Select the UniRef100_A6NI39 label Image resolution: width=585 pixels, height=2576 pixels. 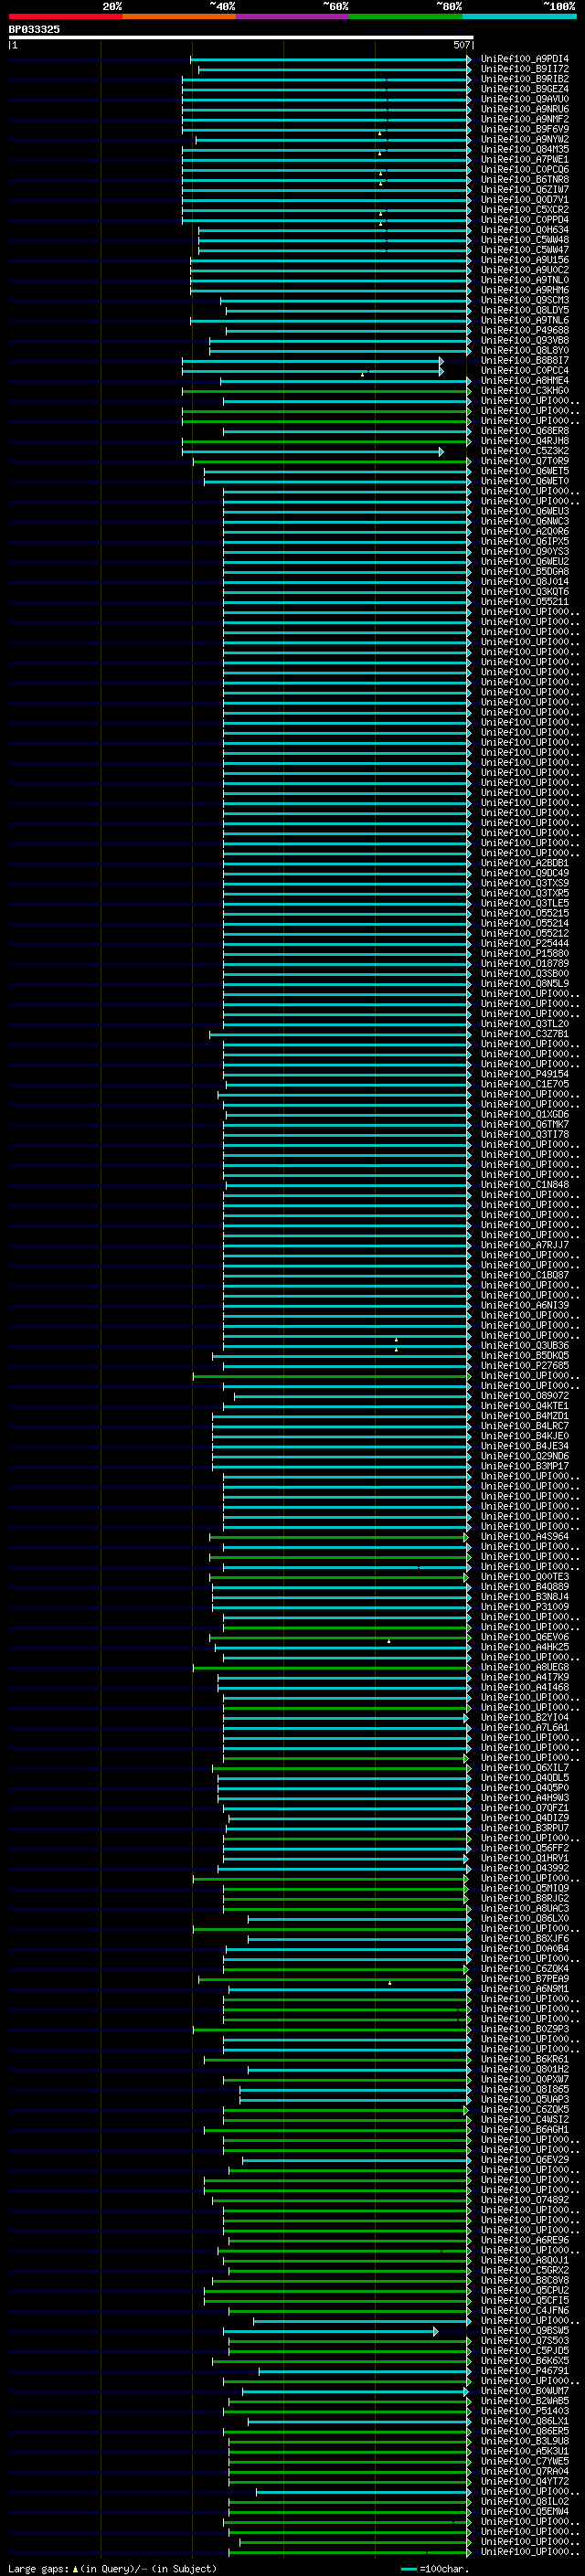click(525, 1305)
